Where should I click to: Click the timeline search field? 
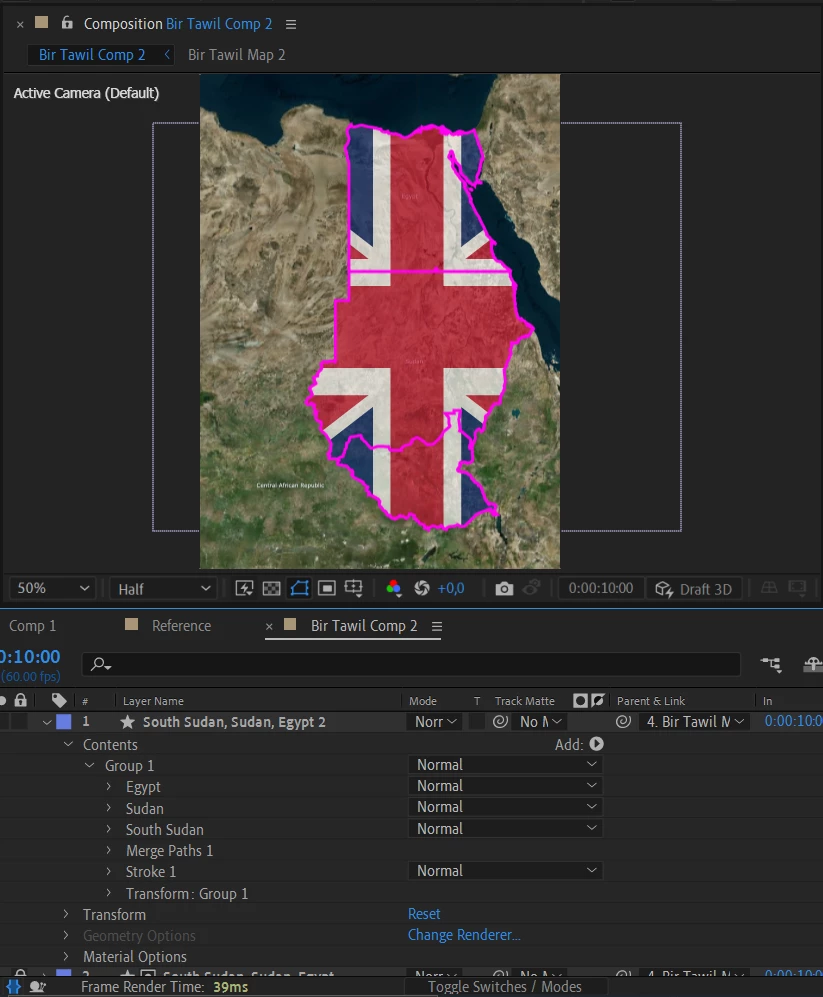coord(411,664)
